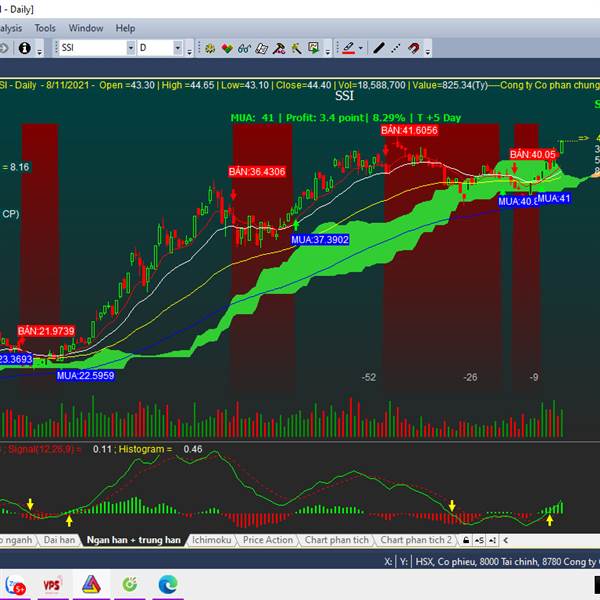Expand the SSI symbol dropdown arrow
600x600 pixels.
click(131, 48)
